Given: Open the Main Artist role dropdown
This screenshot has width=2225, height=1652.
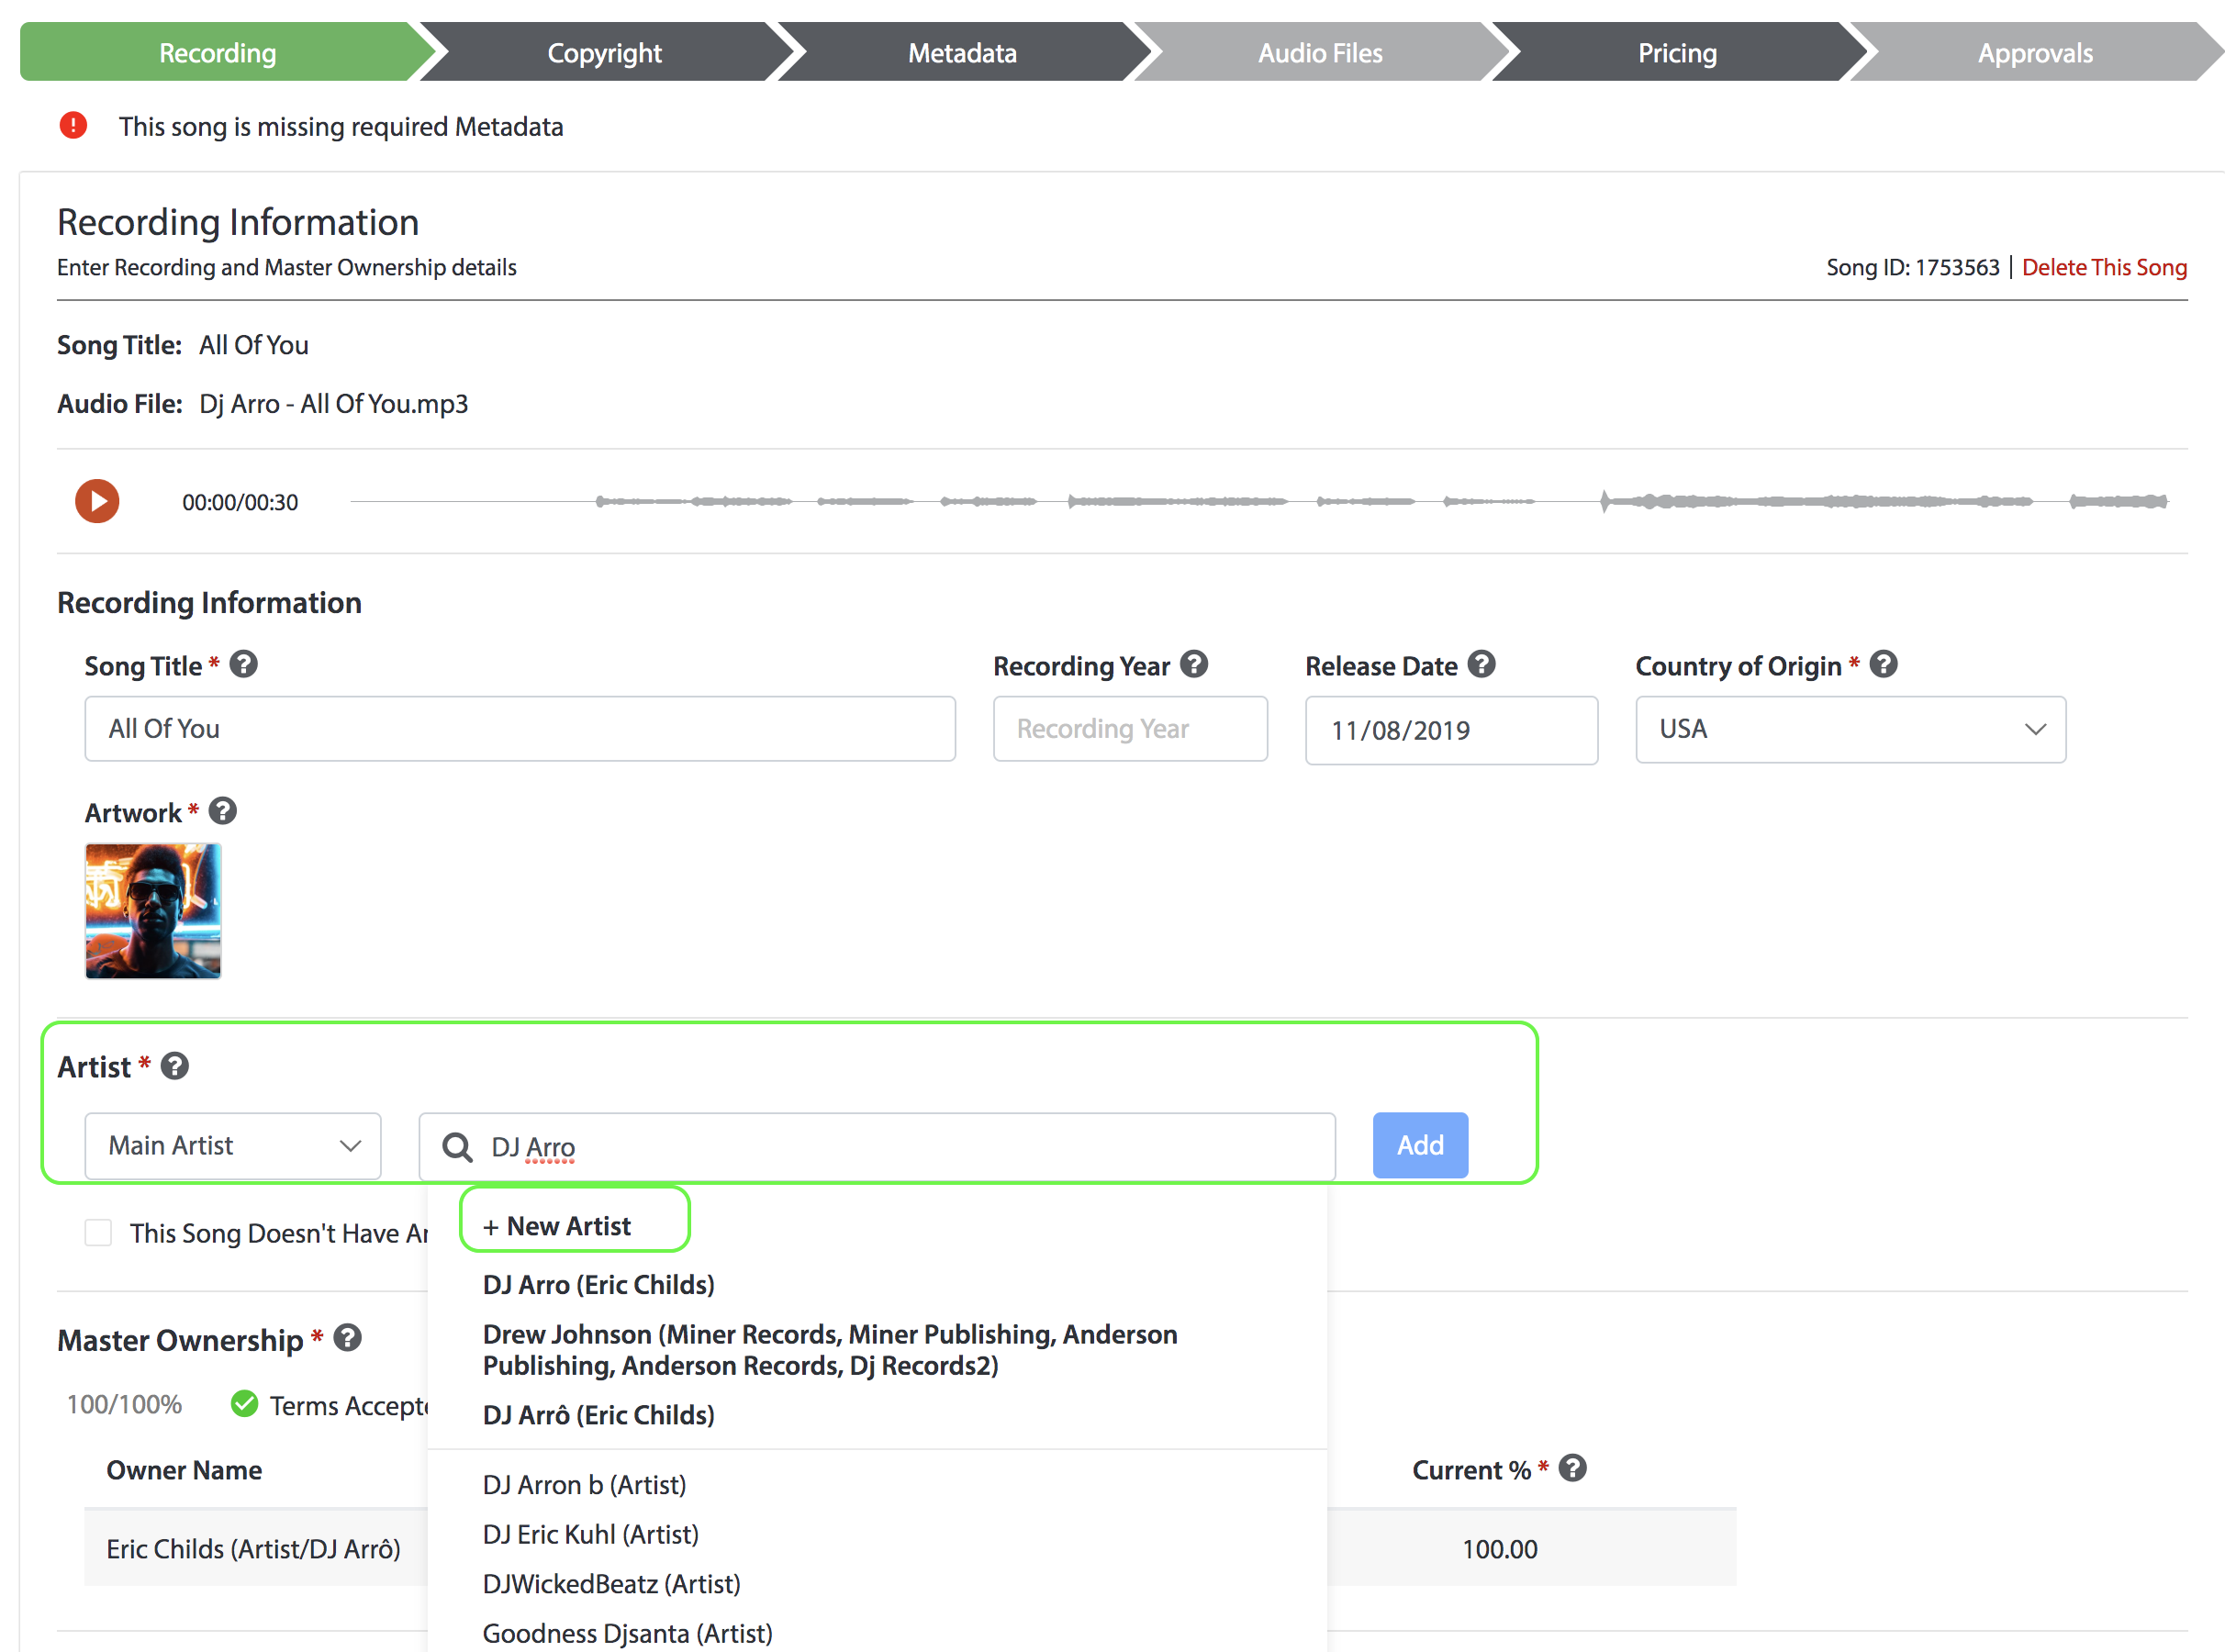Looking at the screenshot, I should pos(233,1146).
